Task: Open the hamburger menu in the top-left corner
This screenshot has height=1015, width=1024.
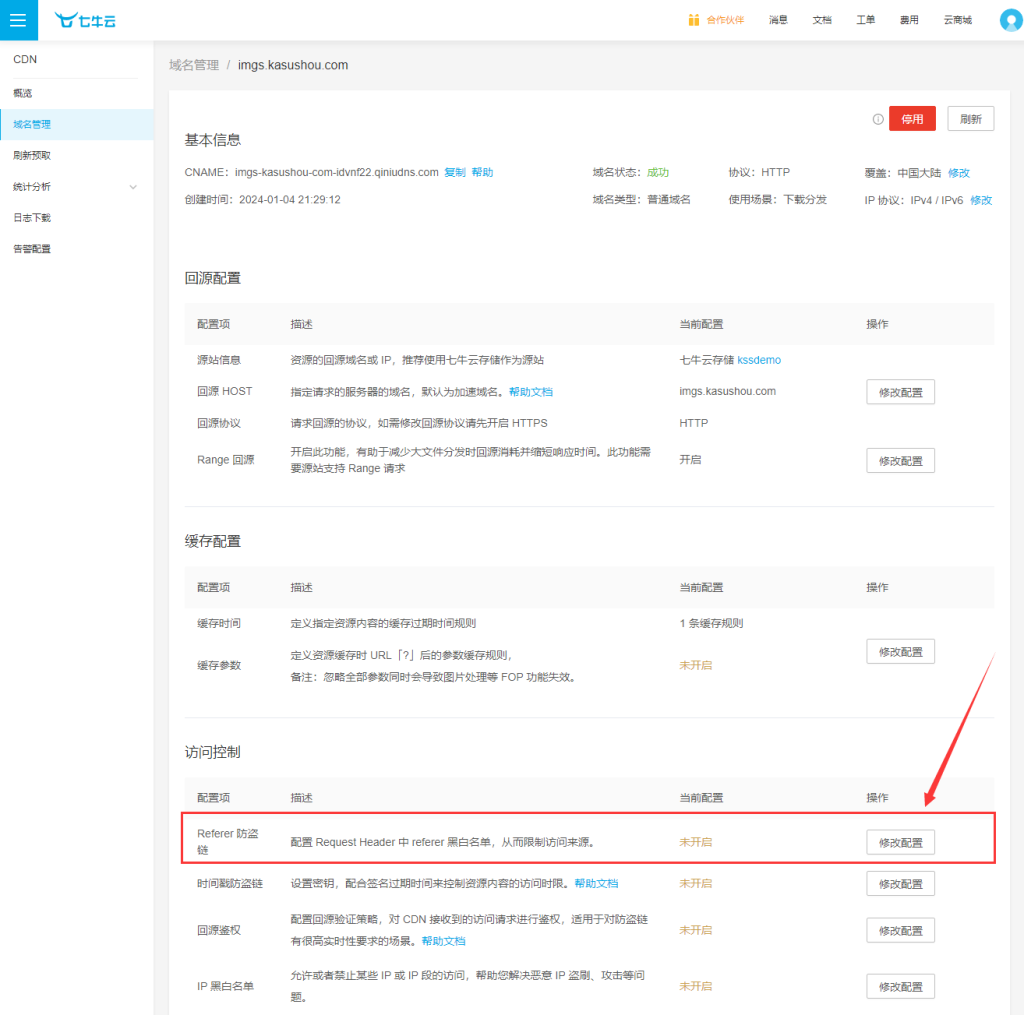Action: [x=18, y=20]
